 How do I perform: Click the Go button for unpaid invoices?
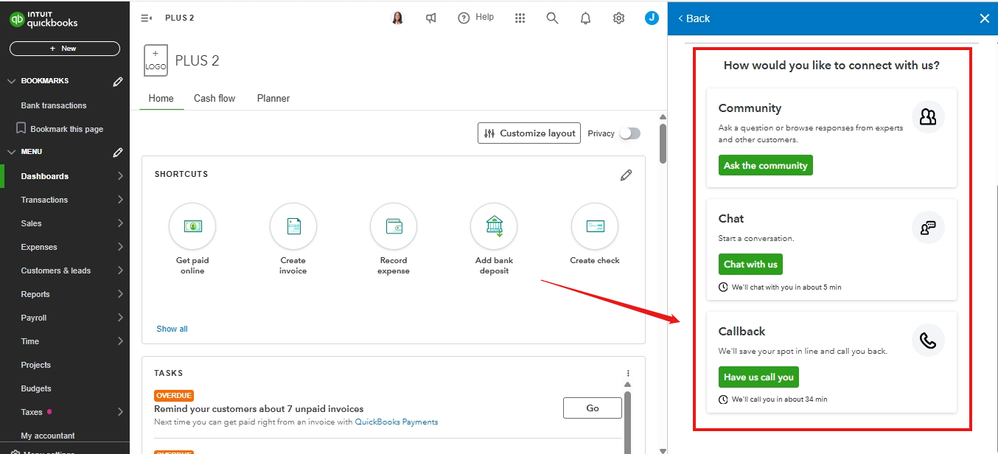[x=593, y=408]
